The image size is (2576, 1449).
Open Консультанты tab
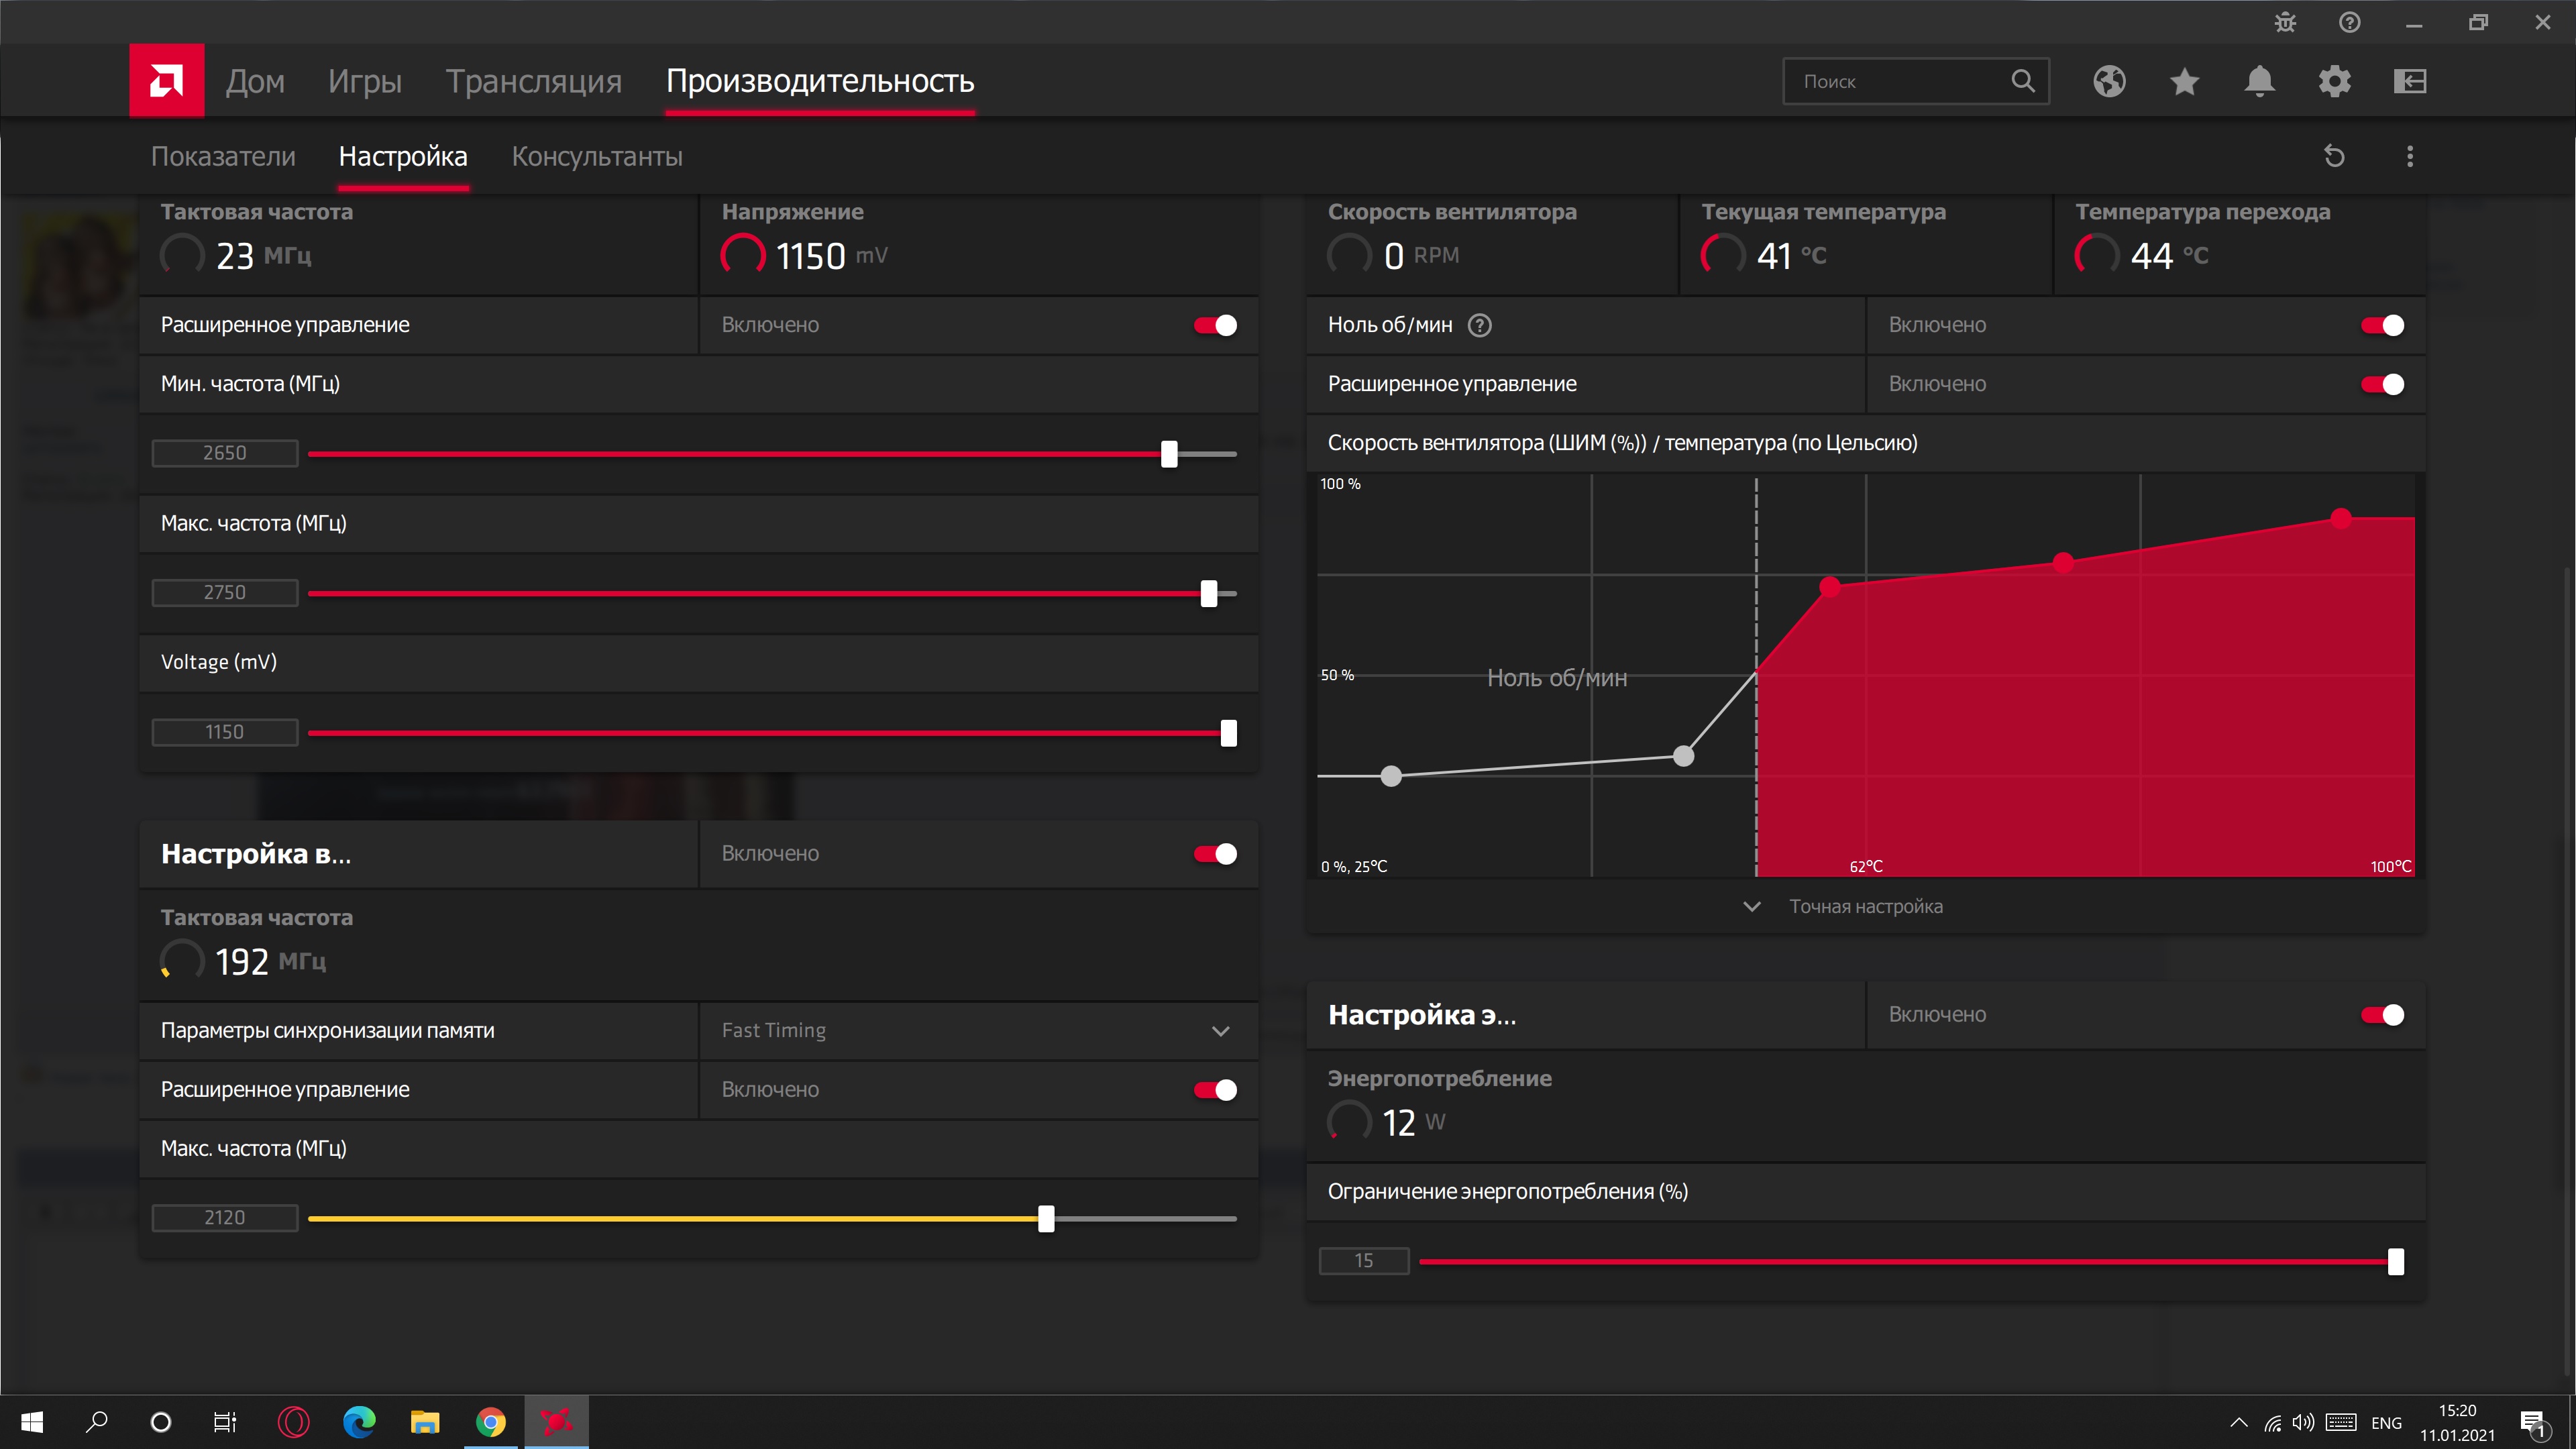pyautogui.click(x=597, y=156)
